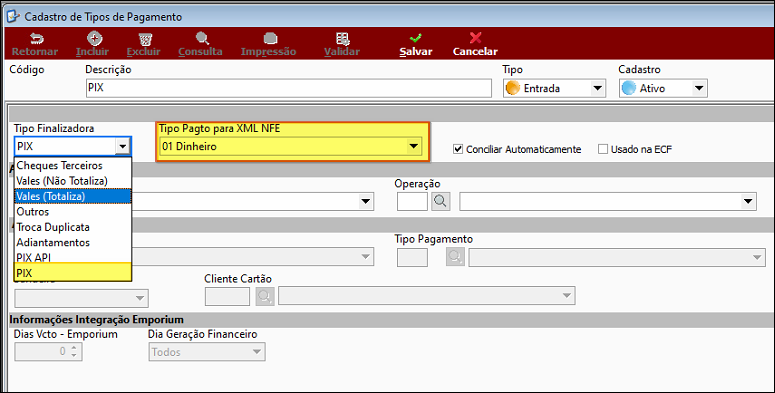The image size is (775, 393).
Task: Select Troca Duplicata option
Action: (73, 227)
